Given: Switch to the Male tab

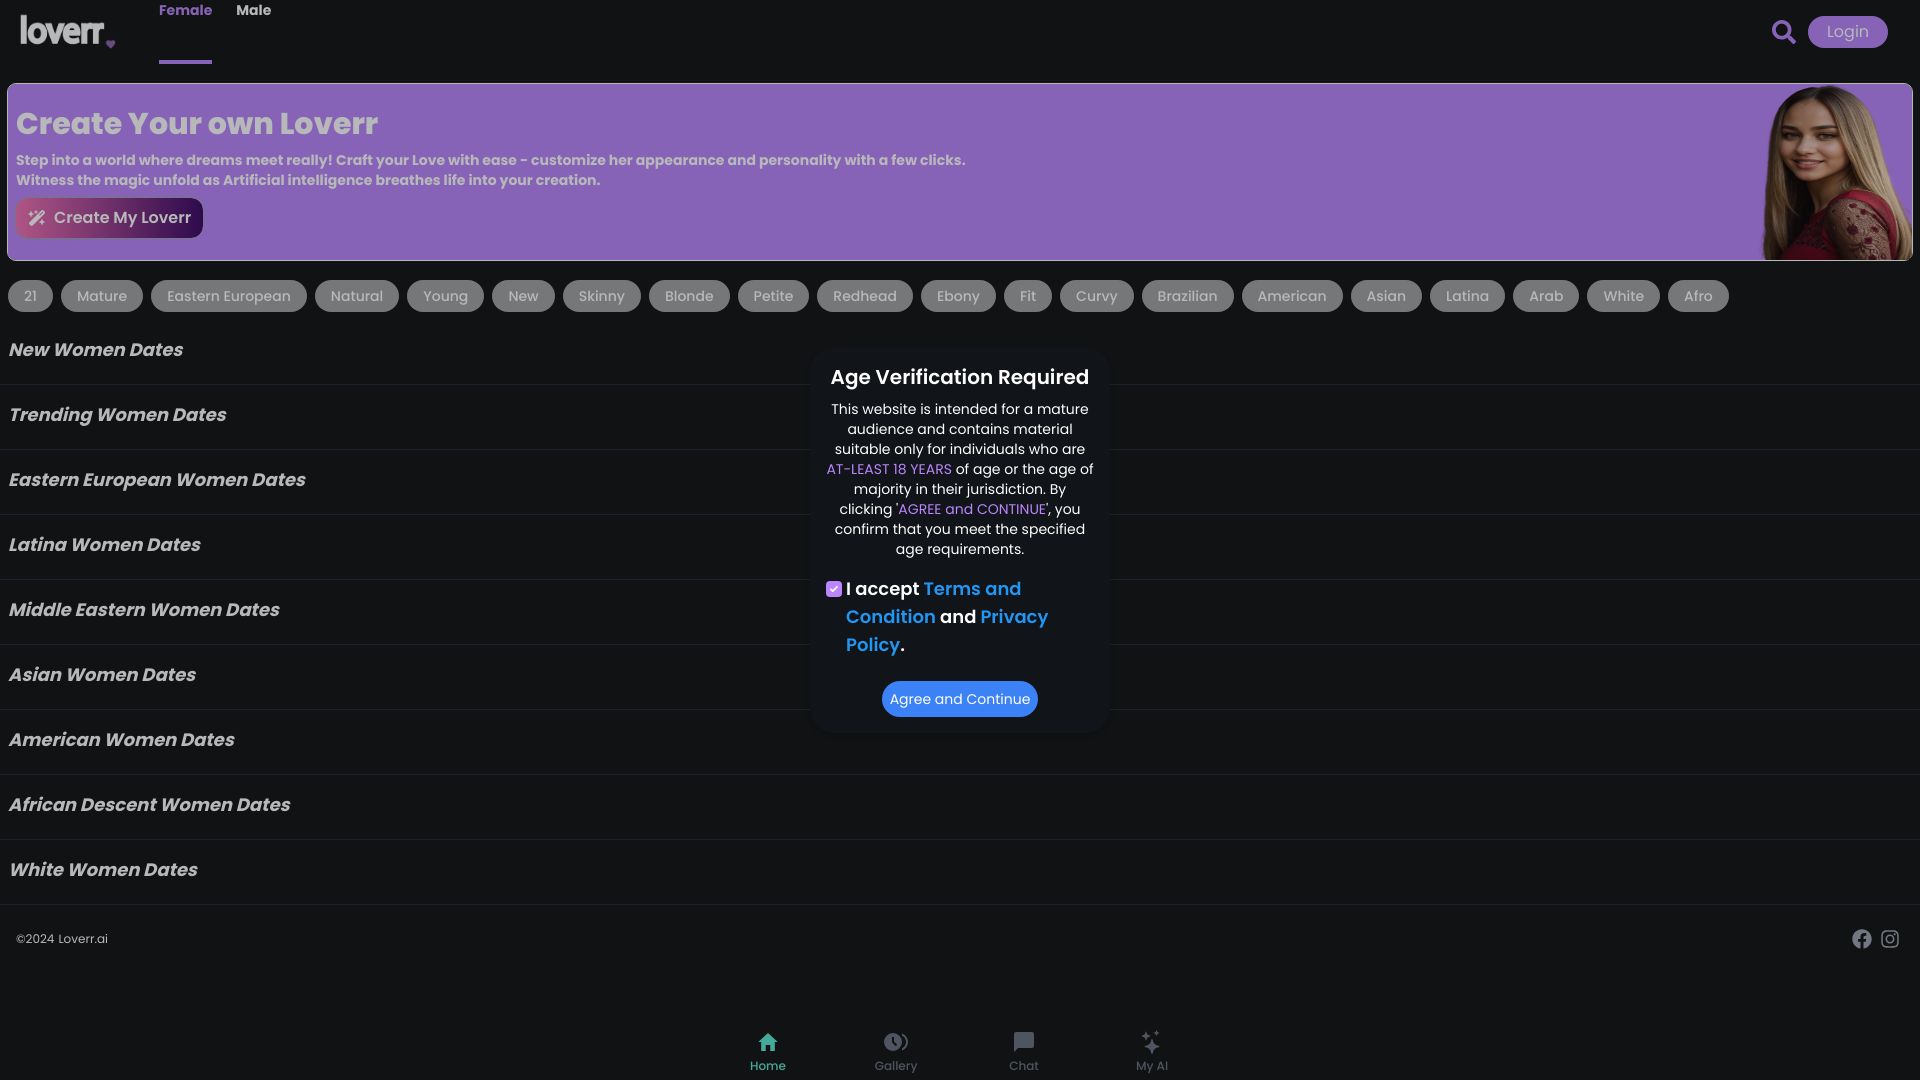Looking at the screenshot, I should point(253,11).
